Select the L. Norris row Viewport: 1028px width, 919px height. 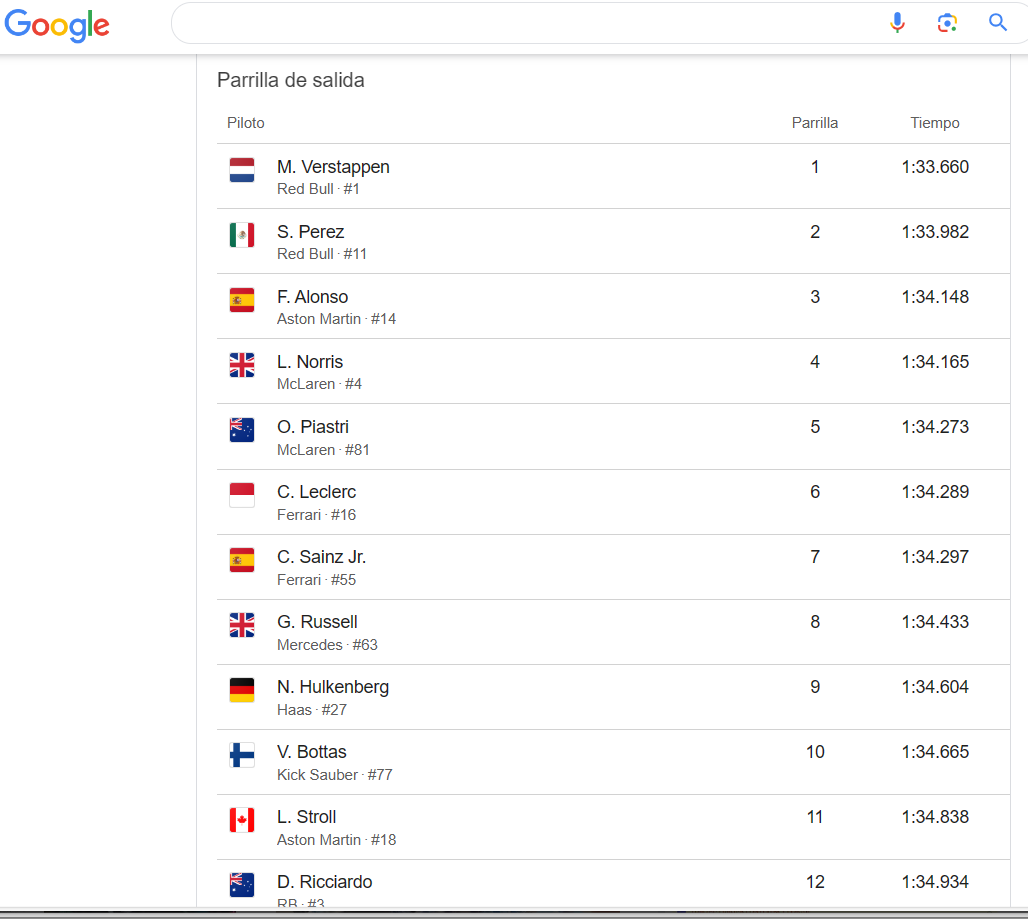613,371
